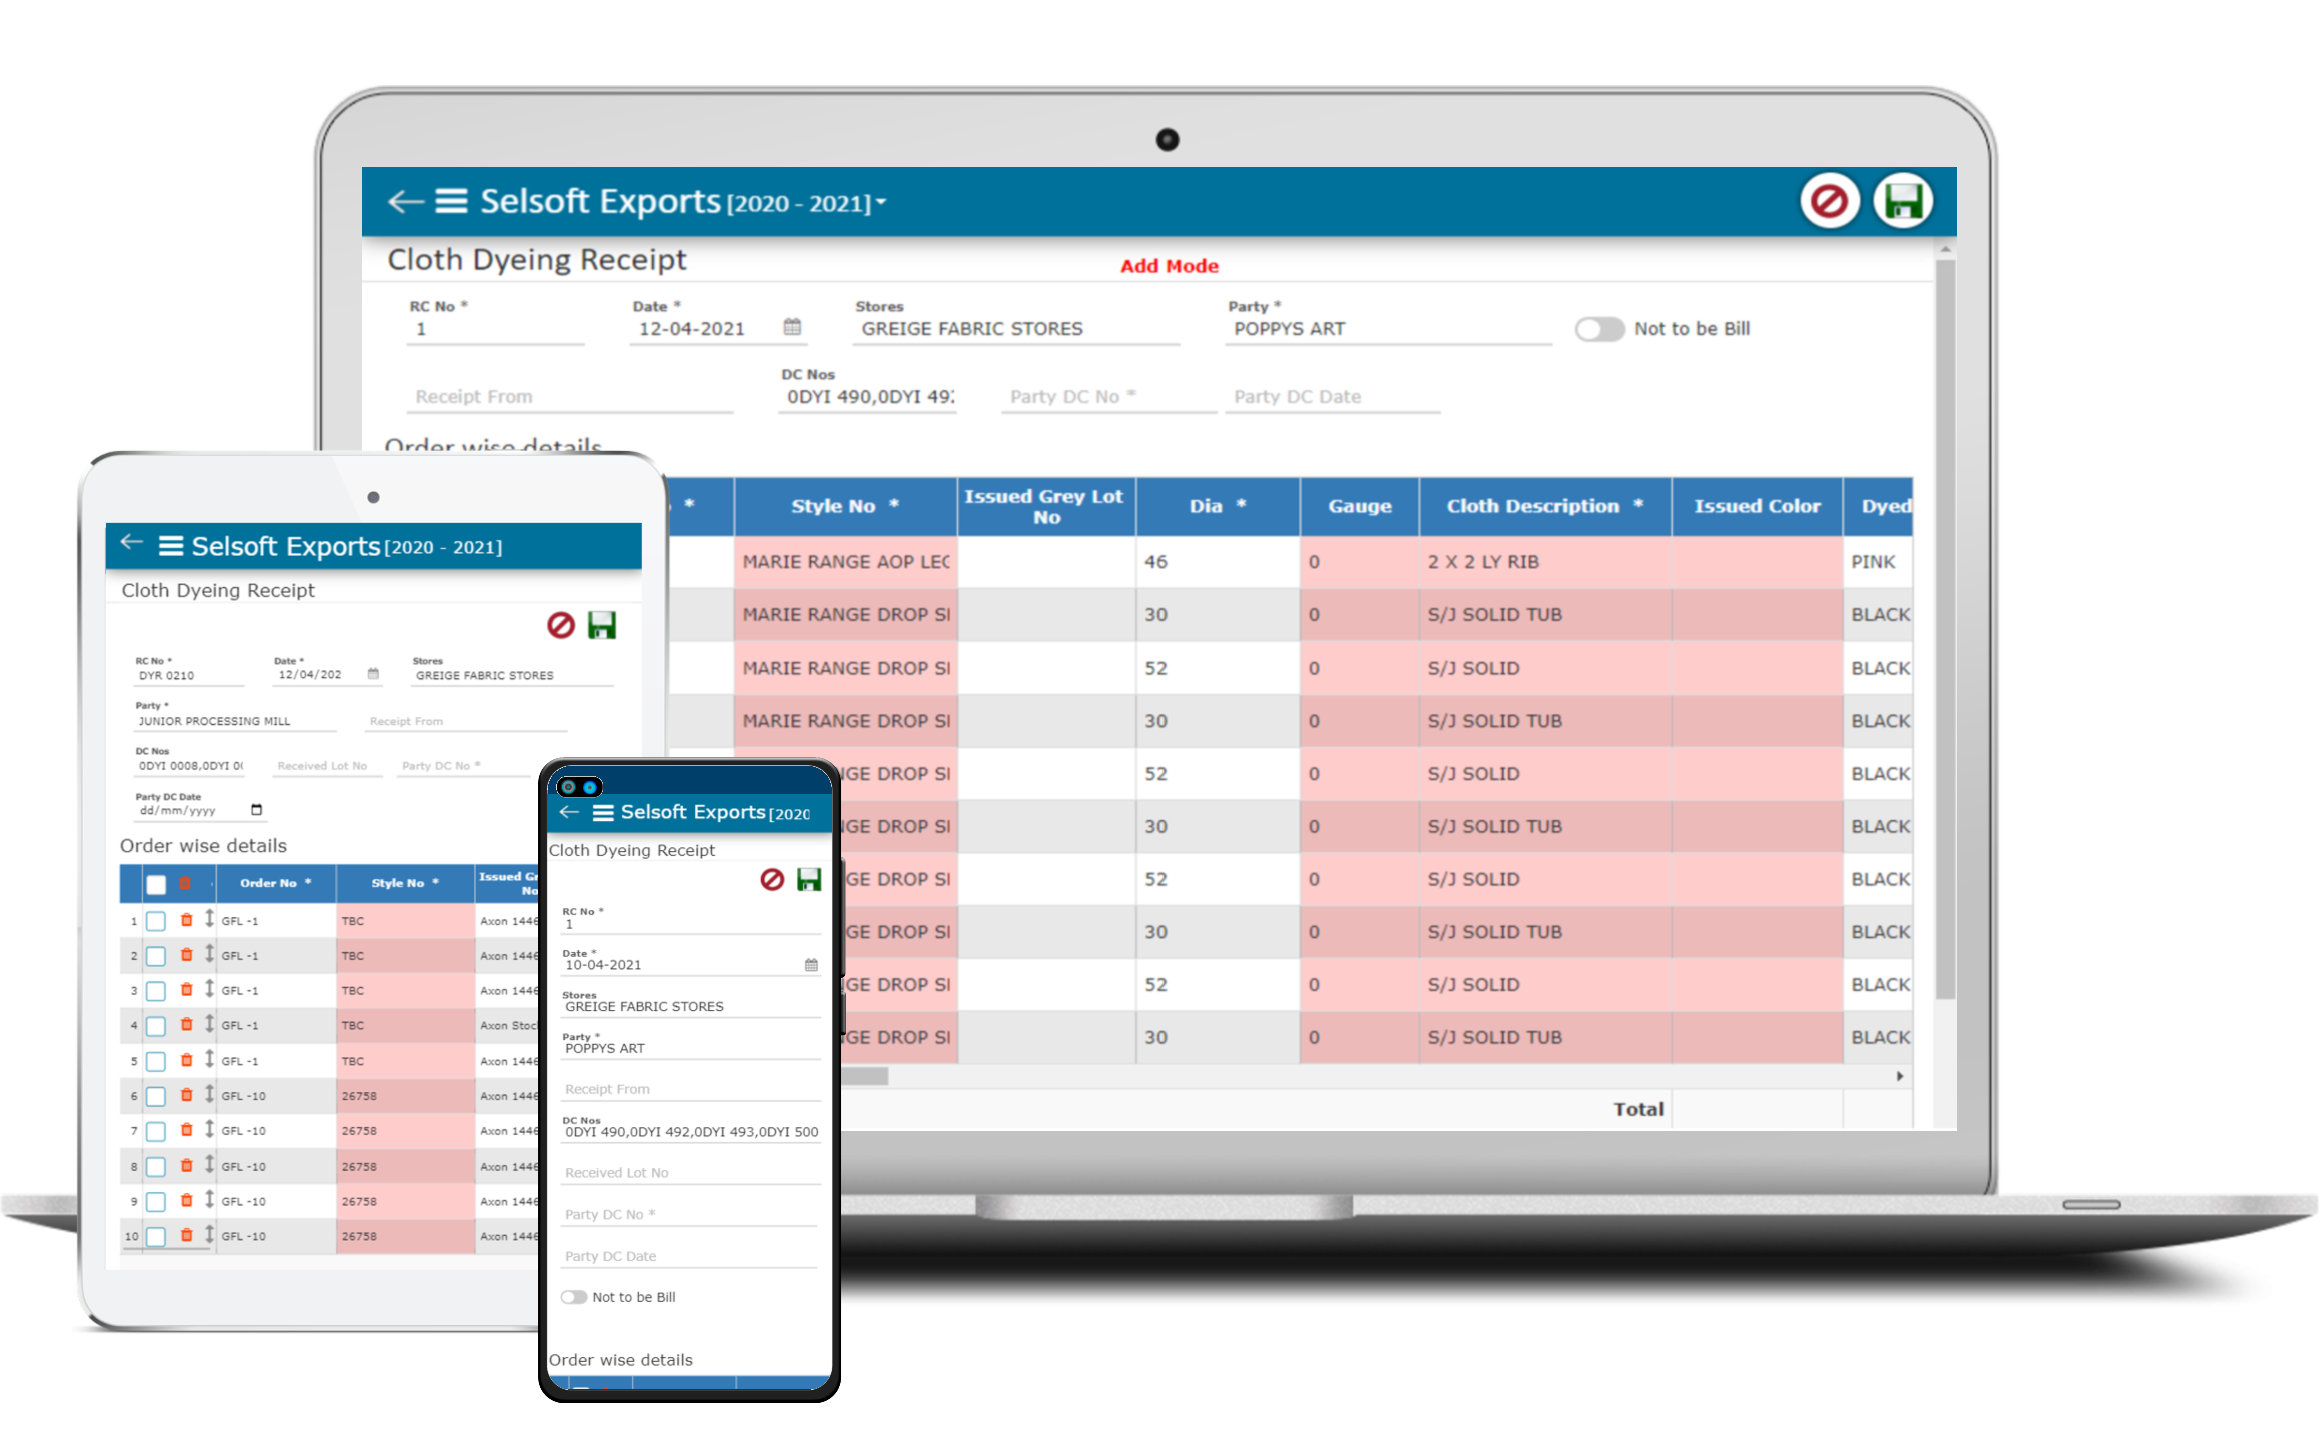Delete row 1 in the tablet table
Screen dimensions: 2320x1455
[186, 920]
